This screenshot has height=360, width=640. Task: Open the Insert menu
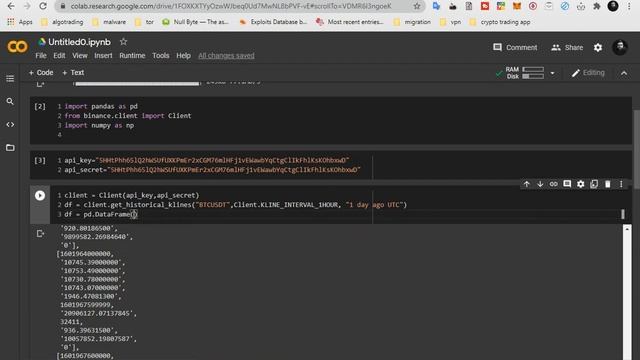103,56
